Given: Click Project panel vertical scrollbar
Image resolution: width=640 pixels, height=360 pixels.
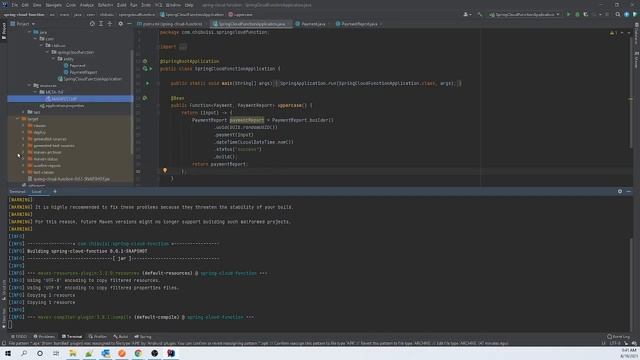Looking at the screenshot, I should (131, 102).
